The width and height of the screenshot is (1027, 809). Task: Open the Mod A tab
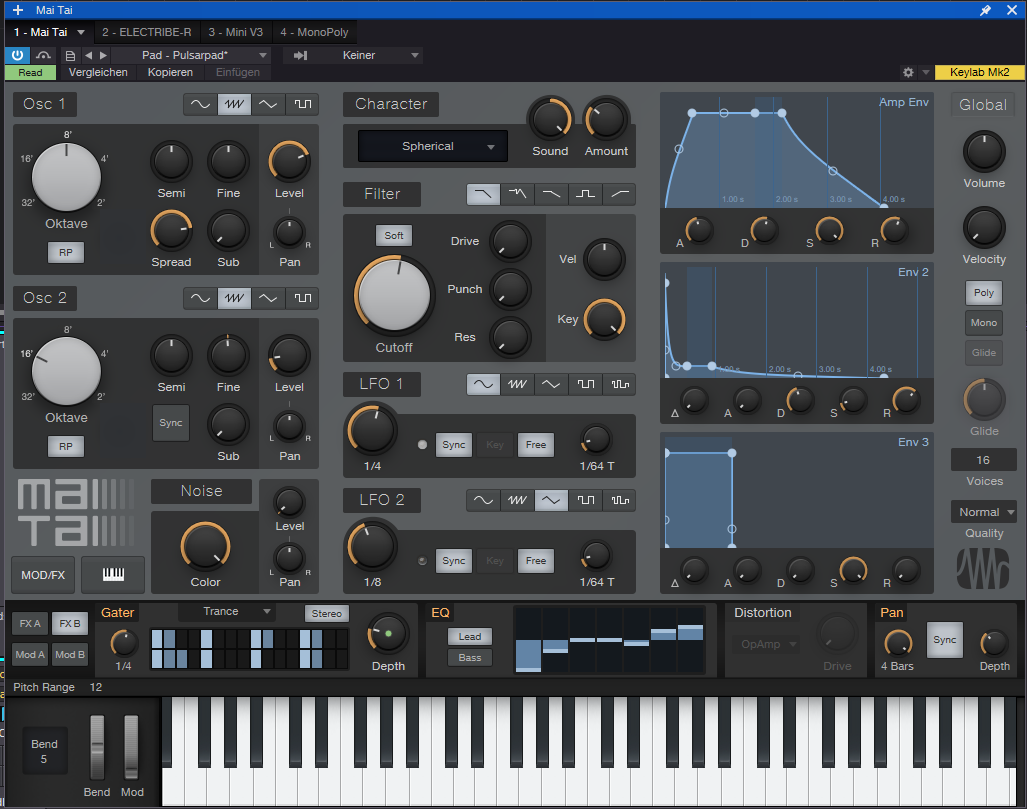click(30, 654)
